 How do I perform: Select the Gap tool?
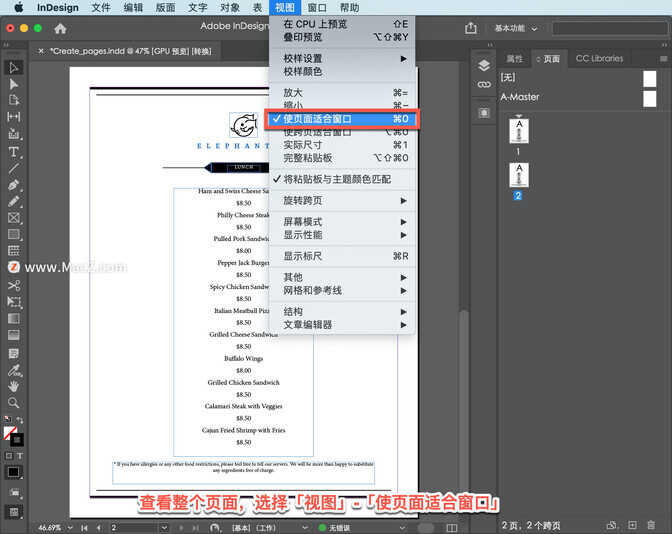click(x=14, y=117)
